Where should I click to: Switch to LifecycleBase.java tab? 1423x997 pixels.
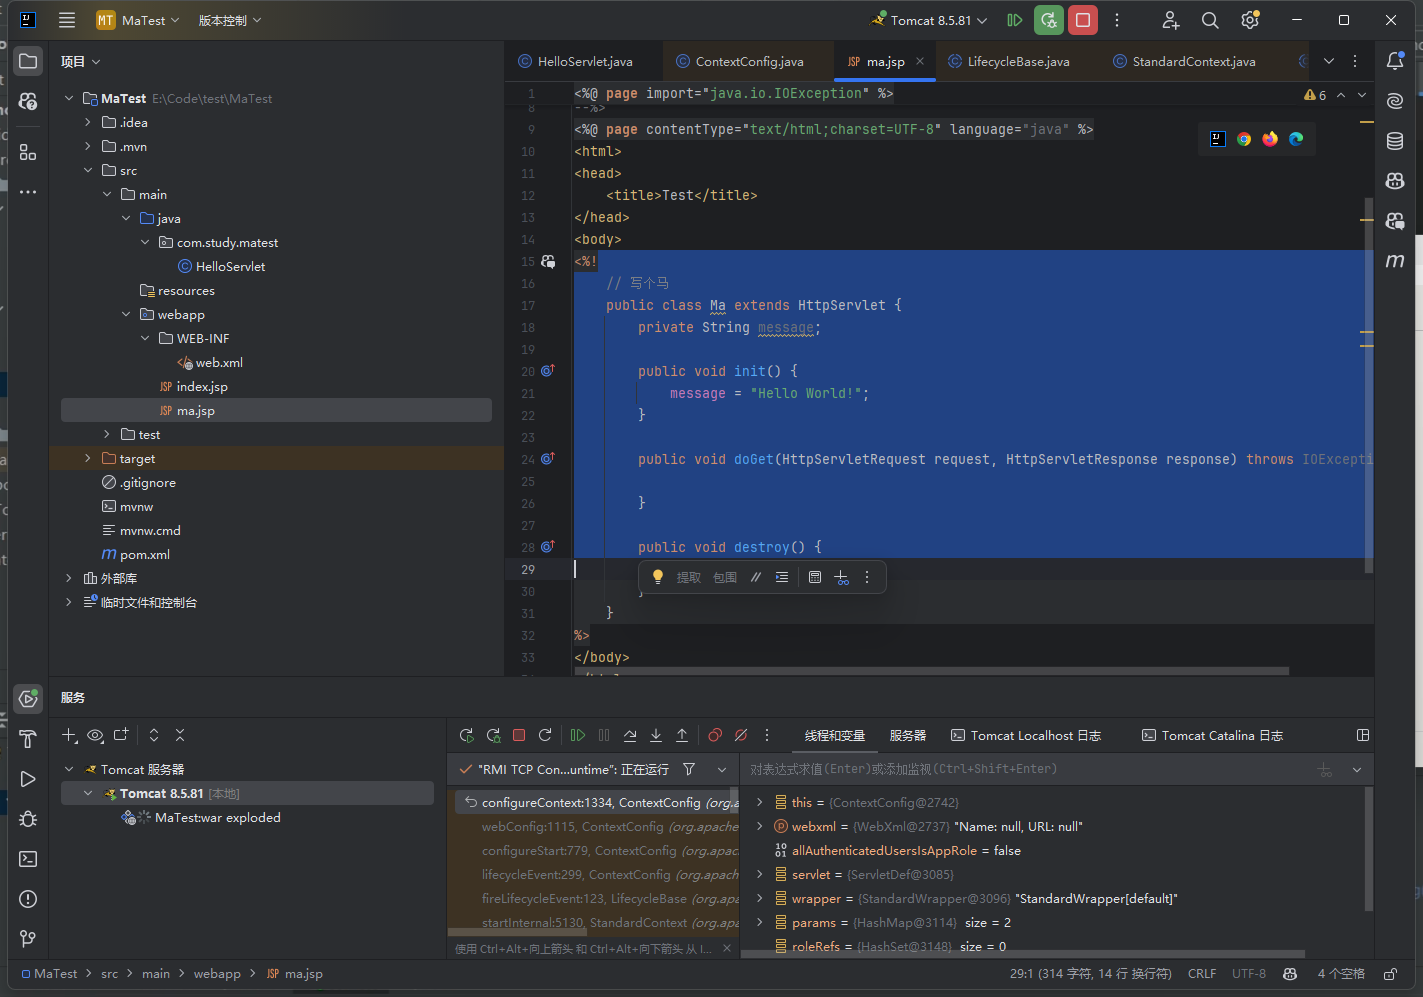pos(1008,61)
